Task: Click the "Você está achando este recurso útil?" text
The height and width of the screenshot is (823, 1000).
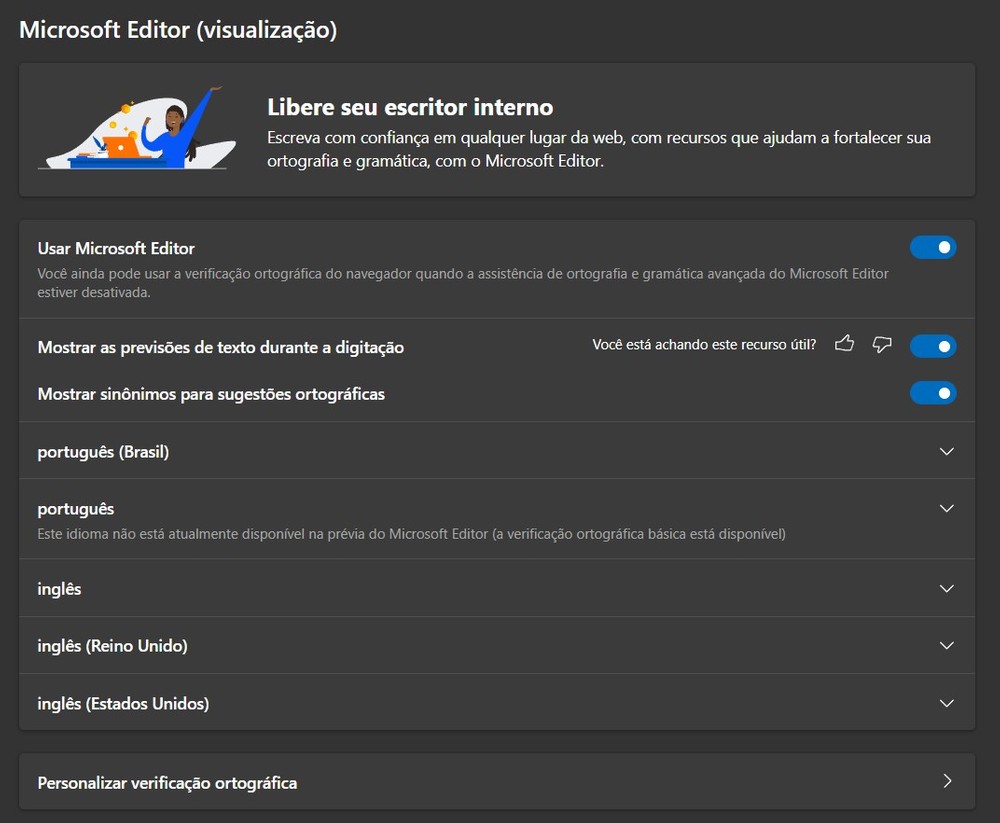Action: [704, 345]
